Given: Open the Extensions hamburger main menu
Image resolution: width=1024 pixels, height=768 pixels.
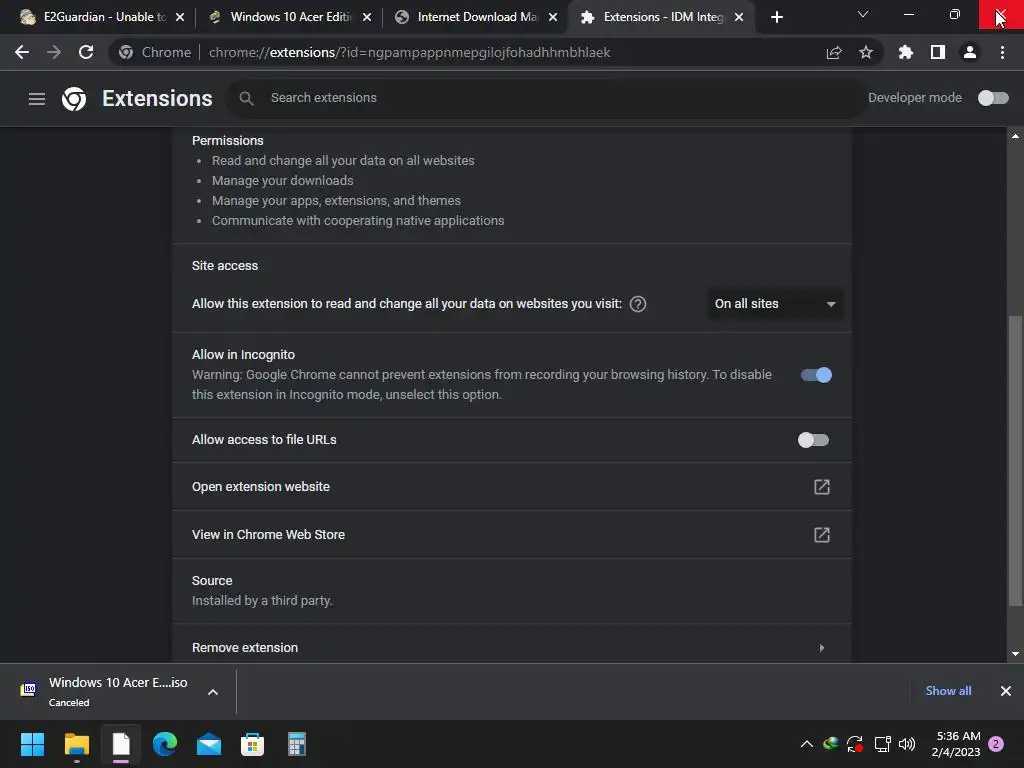Looking at the screenshot, I should click(x=37, y=99).
